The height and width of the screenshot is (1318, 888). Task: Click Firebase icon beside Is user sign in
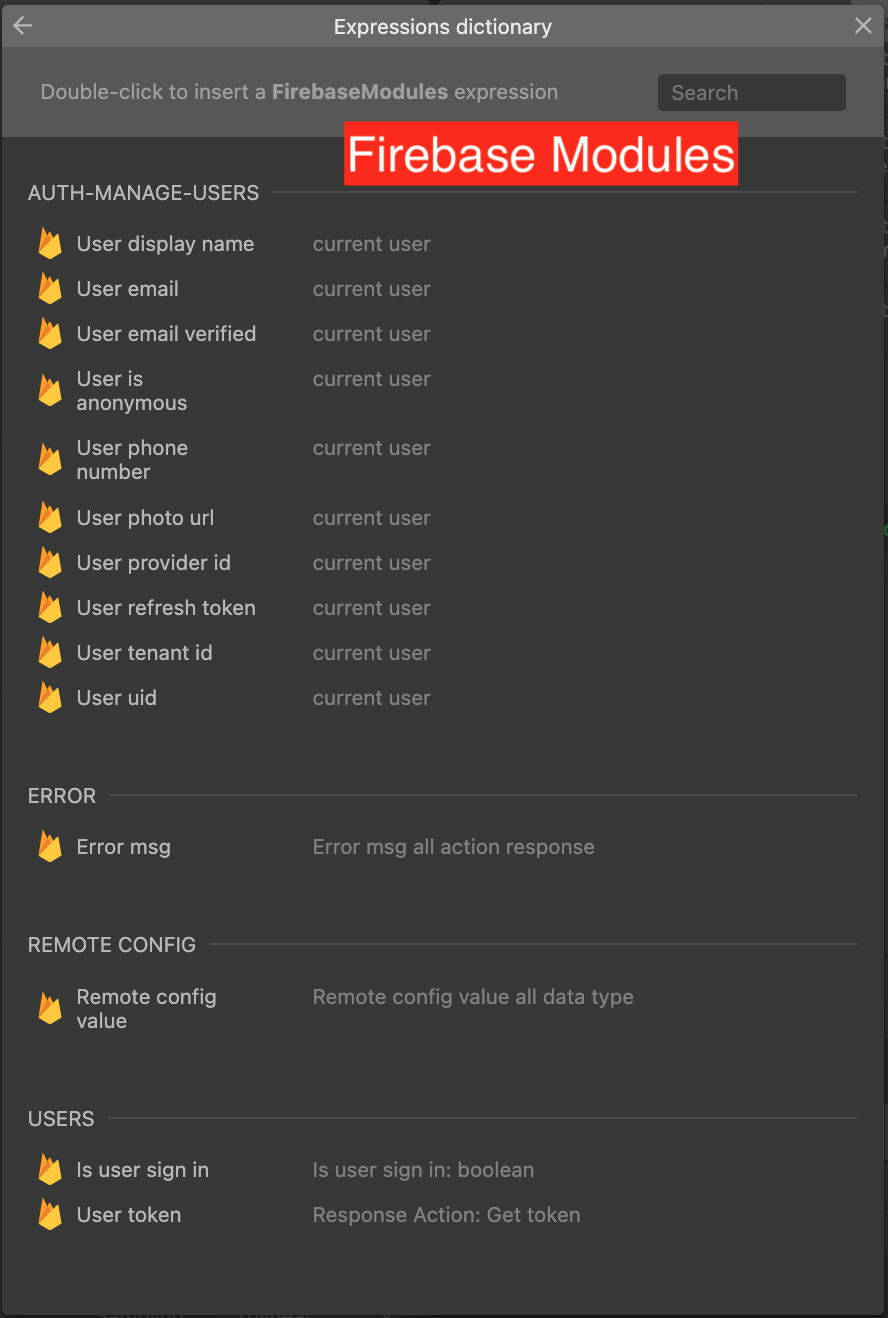[50, 1170]
